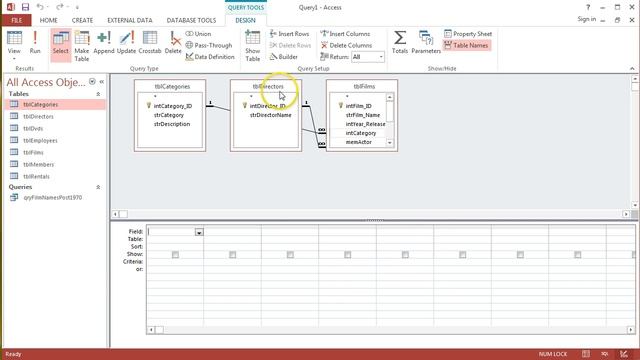Open the expression Builder
Viewport: 640px width, 360px height.
pyautogui.click(x=284, y=57)
